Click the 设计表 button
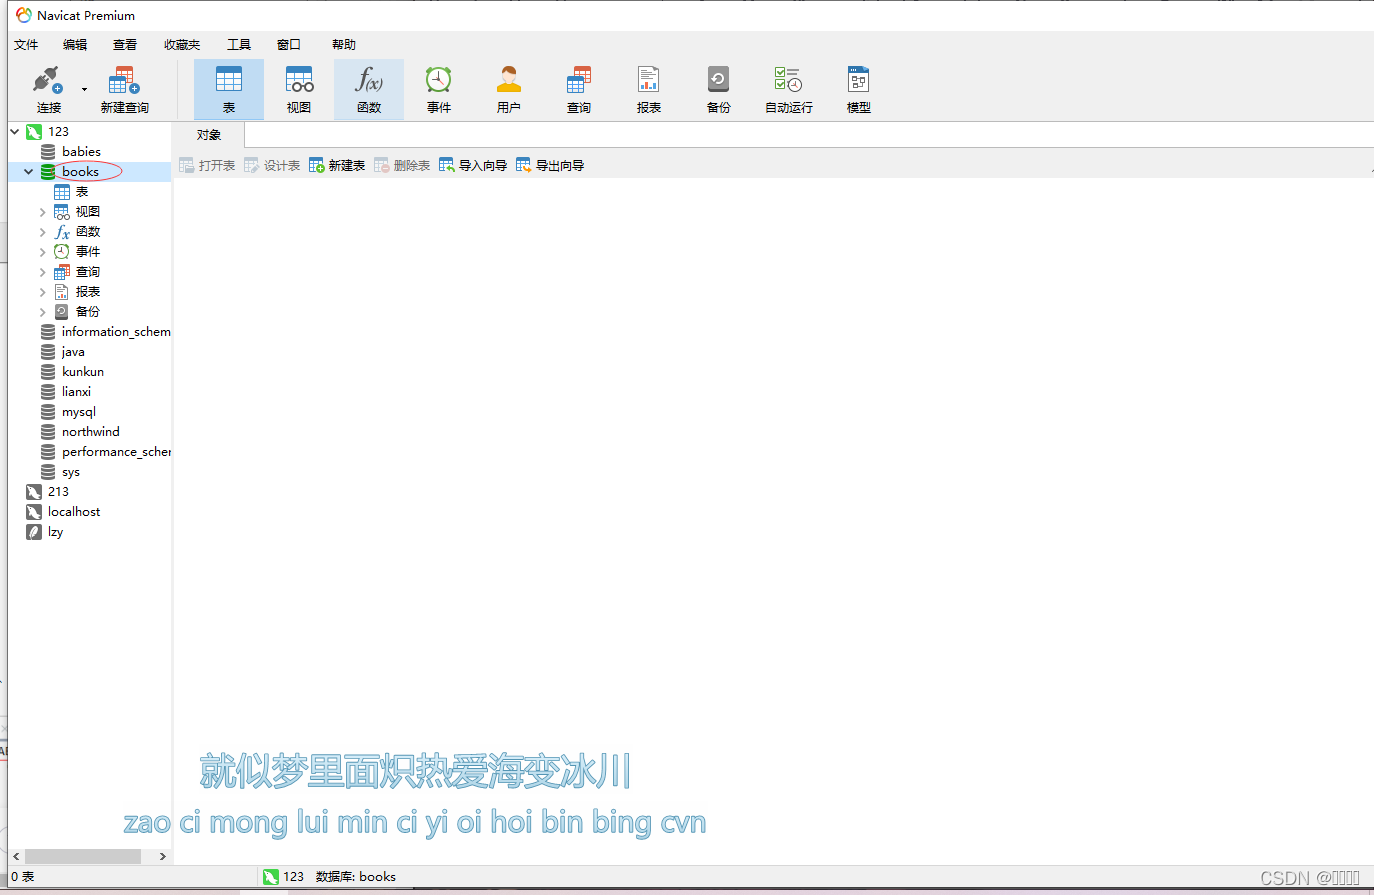This screenshot has width=1374, height=895. [272, 165]
